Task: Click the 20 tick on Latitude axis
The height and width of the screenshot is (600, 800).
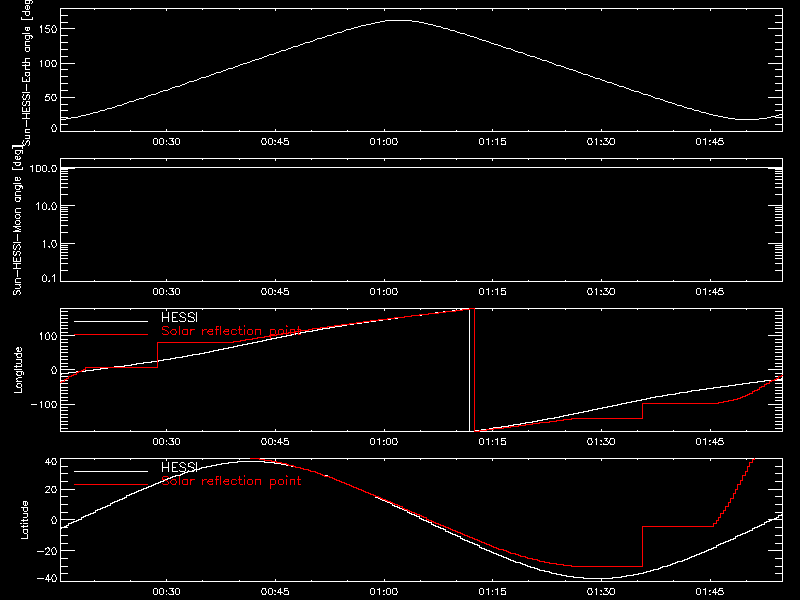Action: 52,489
